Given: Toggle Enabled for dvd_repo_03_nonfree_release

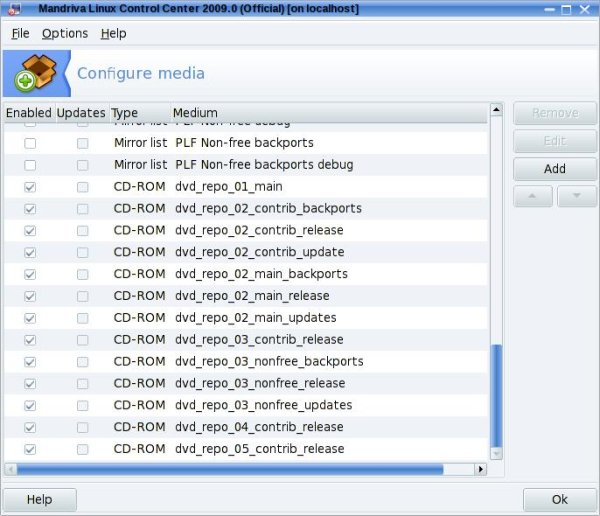Looking at the screenshot, I should 30,383.
